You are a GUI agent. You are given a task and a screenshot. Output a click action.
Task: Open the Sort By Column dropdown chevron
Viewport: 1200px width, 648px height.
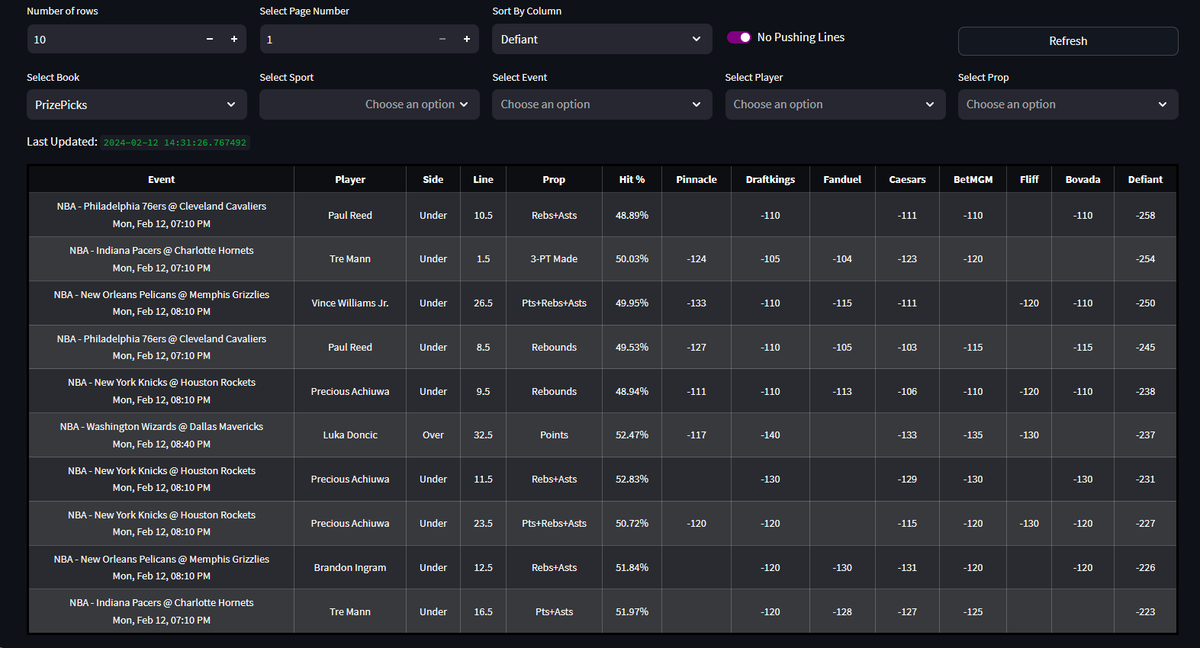click(x=695, y=38)
